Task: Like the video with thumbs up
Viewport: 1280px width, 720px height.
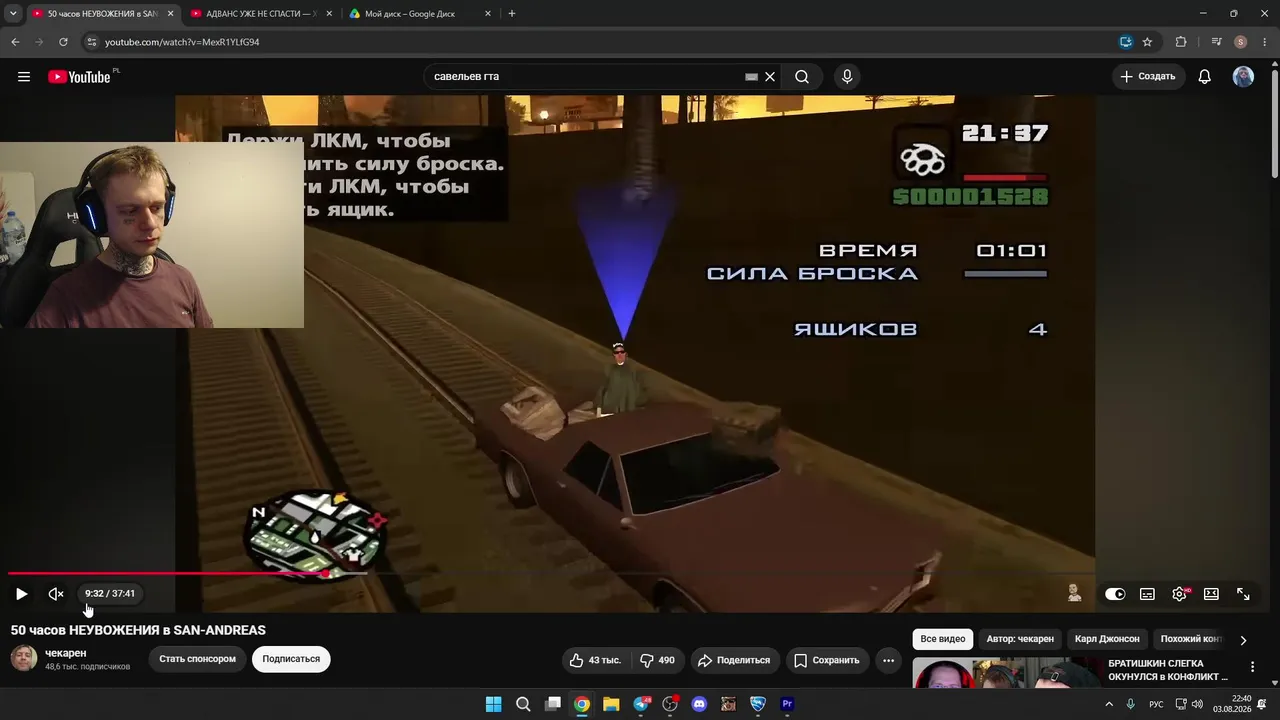Action: (596, 660)
